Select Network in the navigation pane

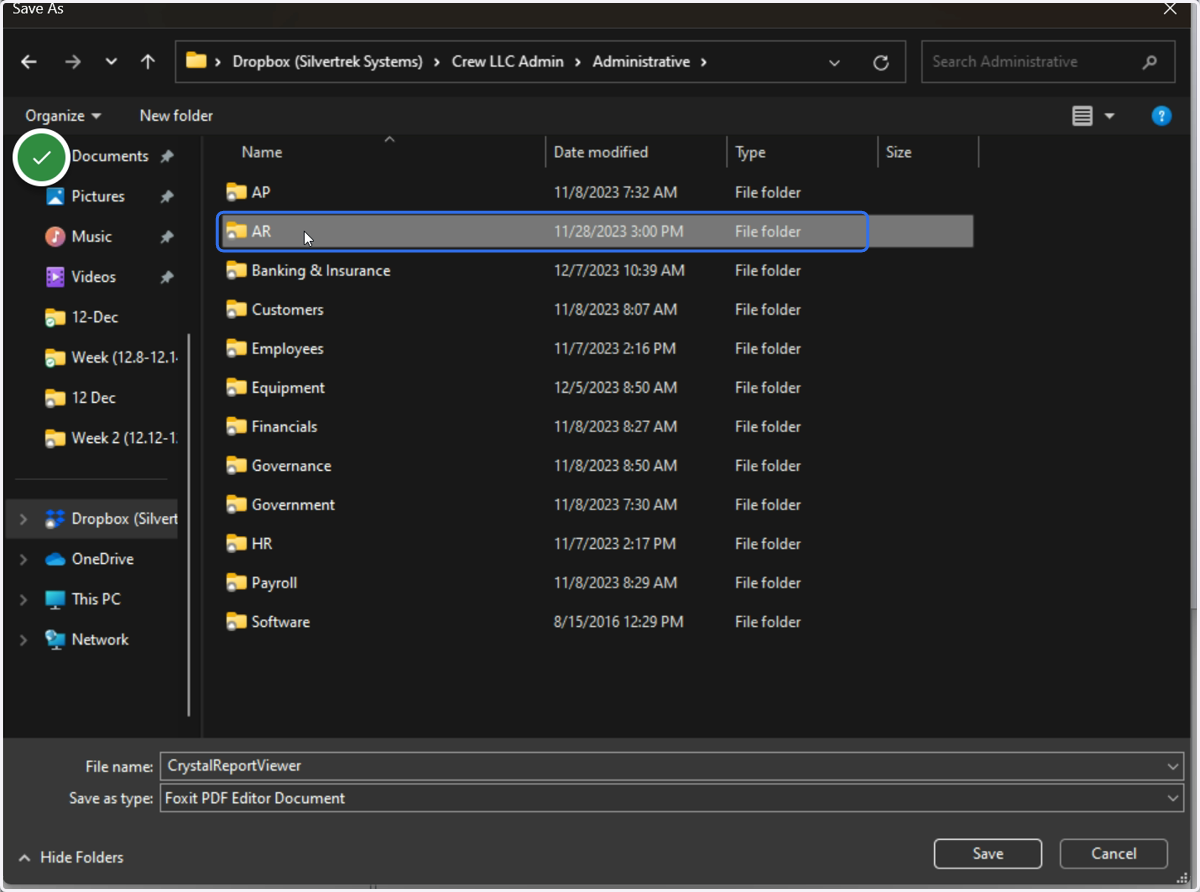click(x=100, y=640)
